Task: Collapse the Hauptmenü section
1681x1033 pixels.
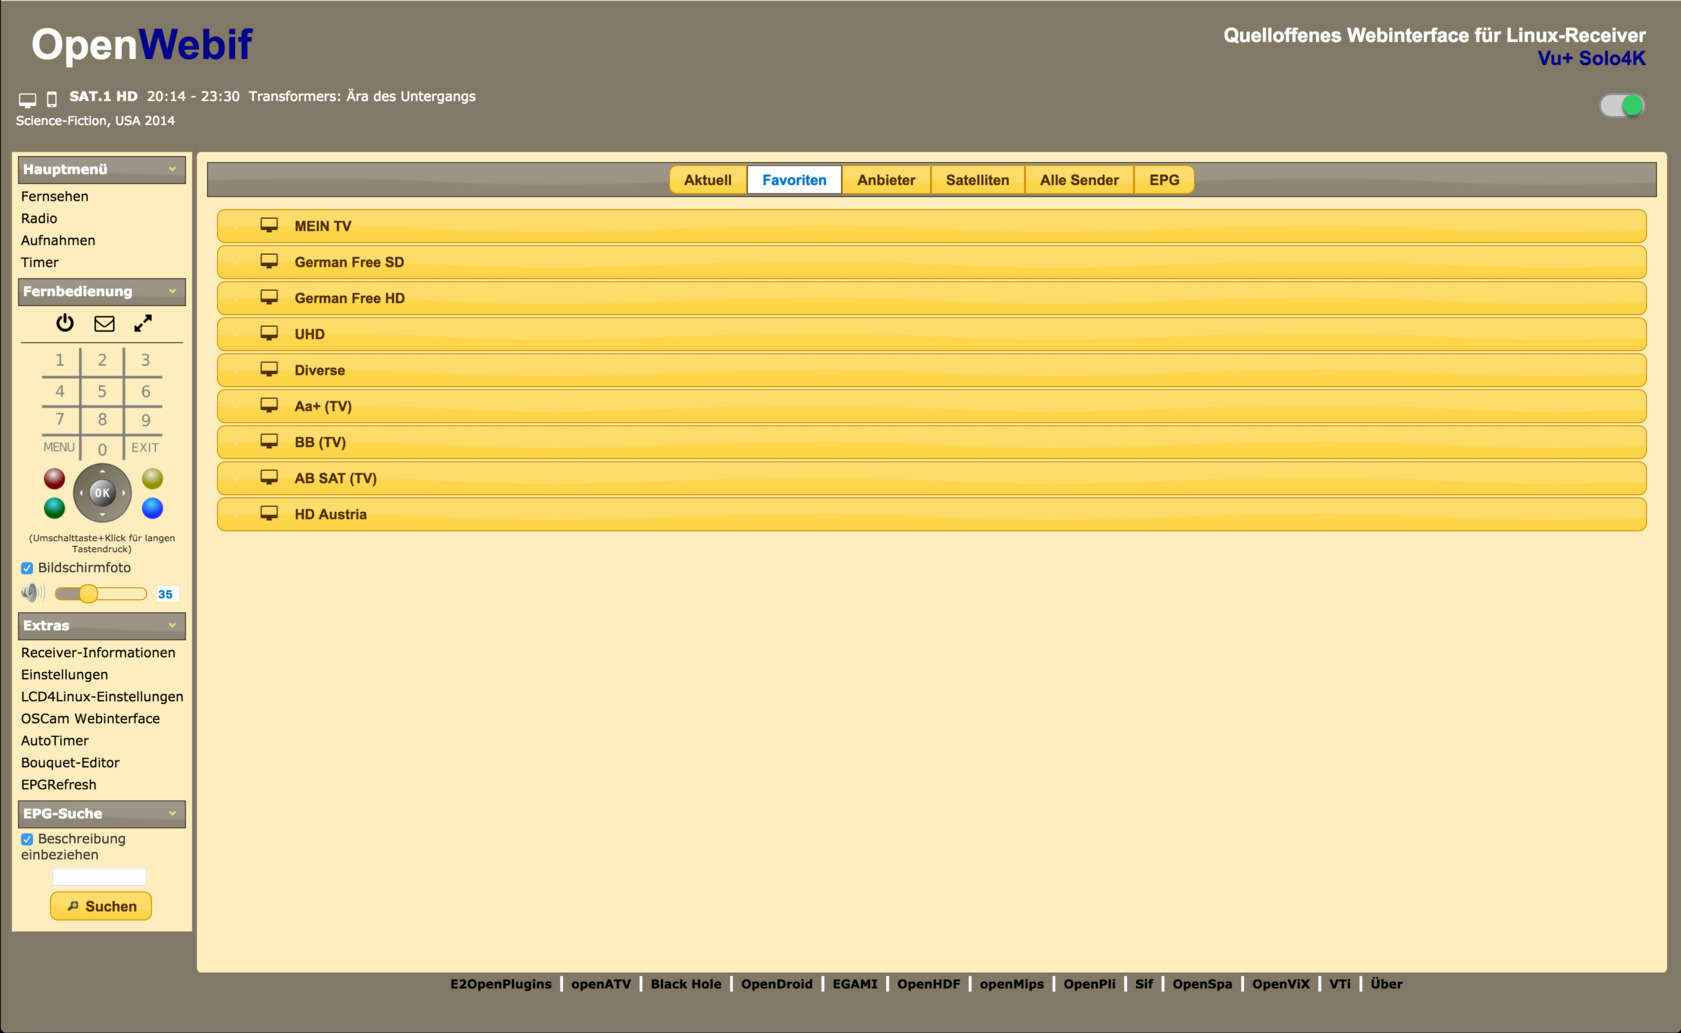Action: pyautogui.click(x=172, y=169)
